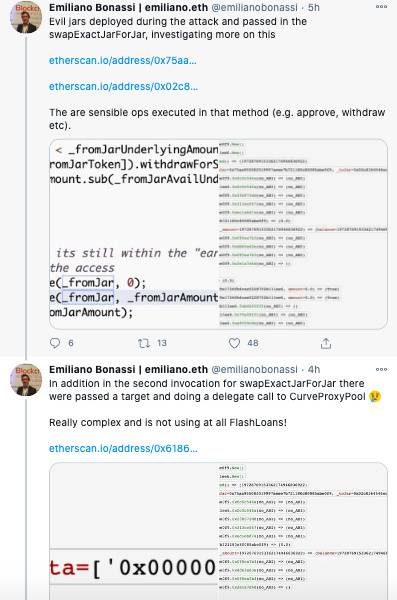Open the 5h timestamp of first tweet

314,7
